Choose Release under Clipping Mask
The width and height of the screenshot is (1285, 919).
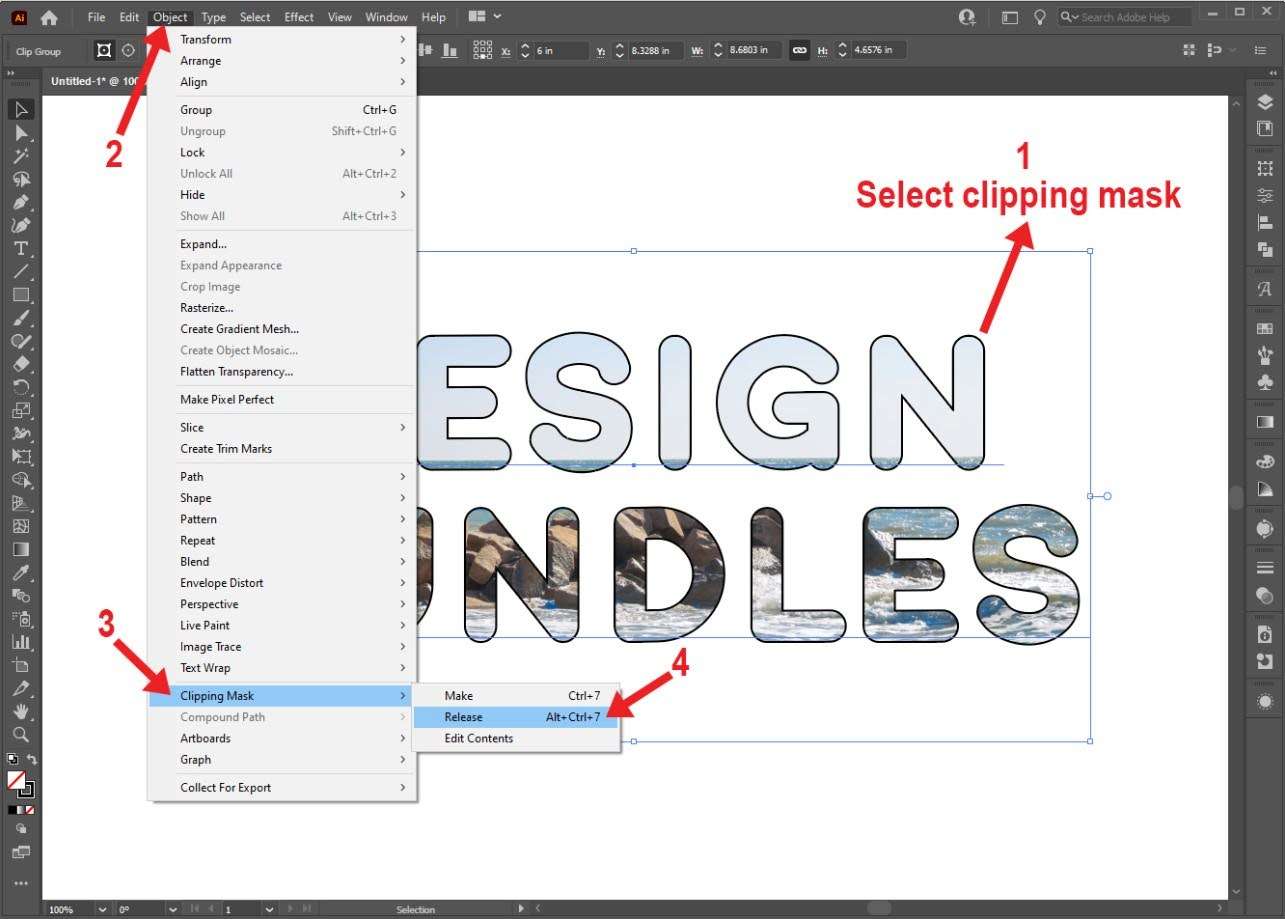[517, 717]
